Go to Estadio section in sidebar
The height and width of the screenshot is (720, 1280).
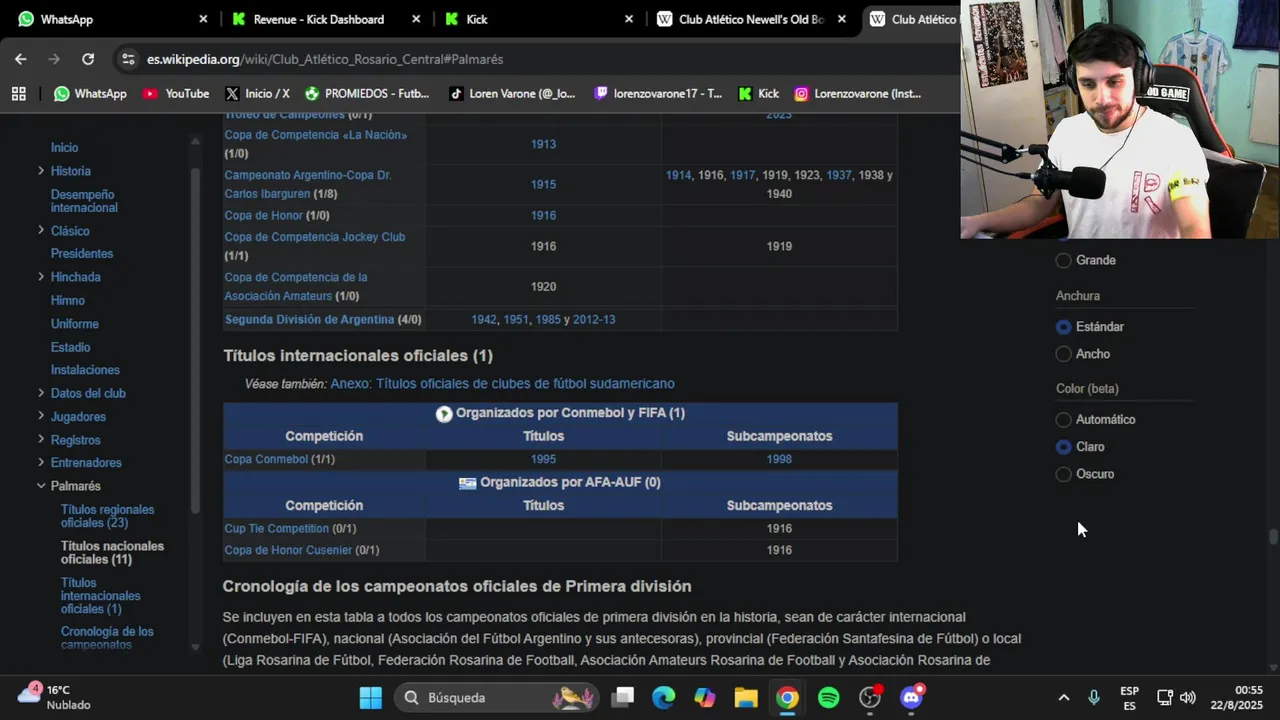pyautogui.click(x=70, y=347)
